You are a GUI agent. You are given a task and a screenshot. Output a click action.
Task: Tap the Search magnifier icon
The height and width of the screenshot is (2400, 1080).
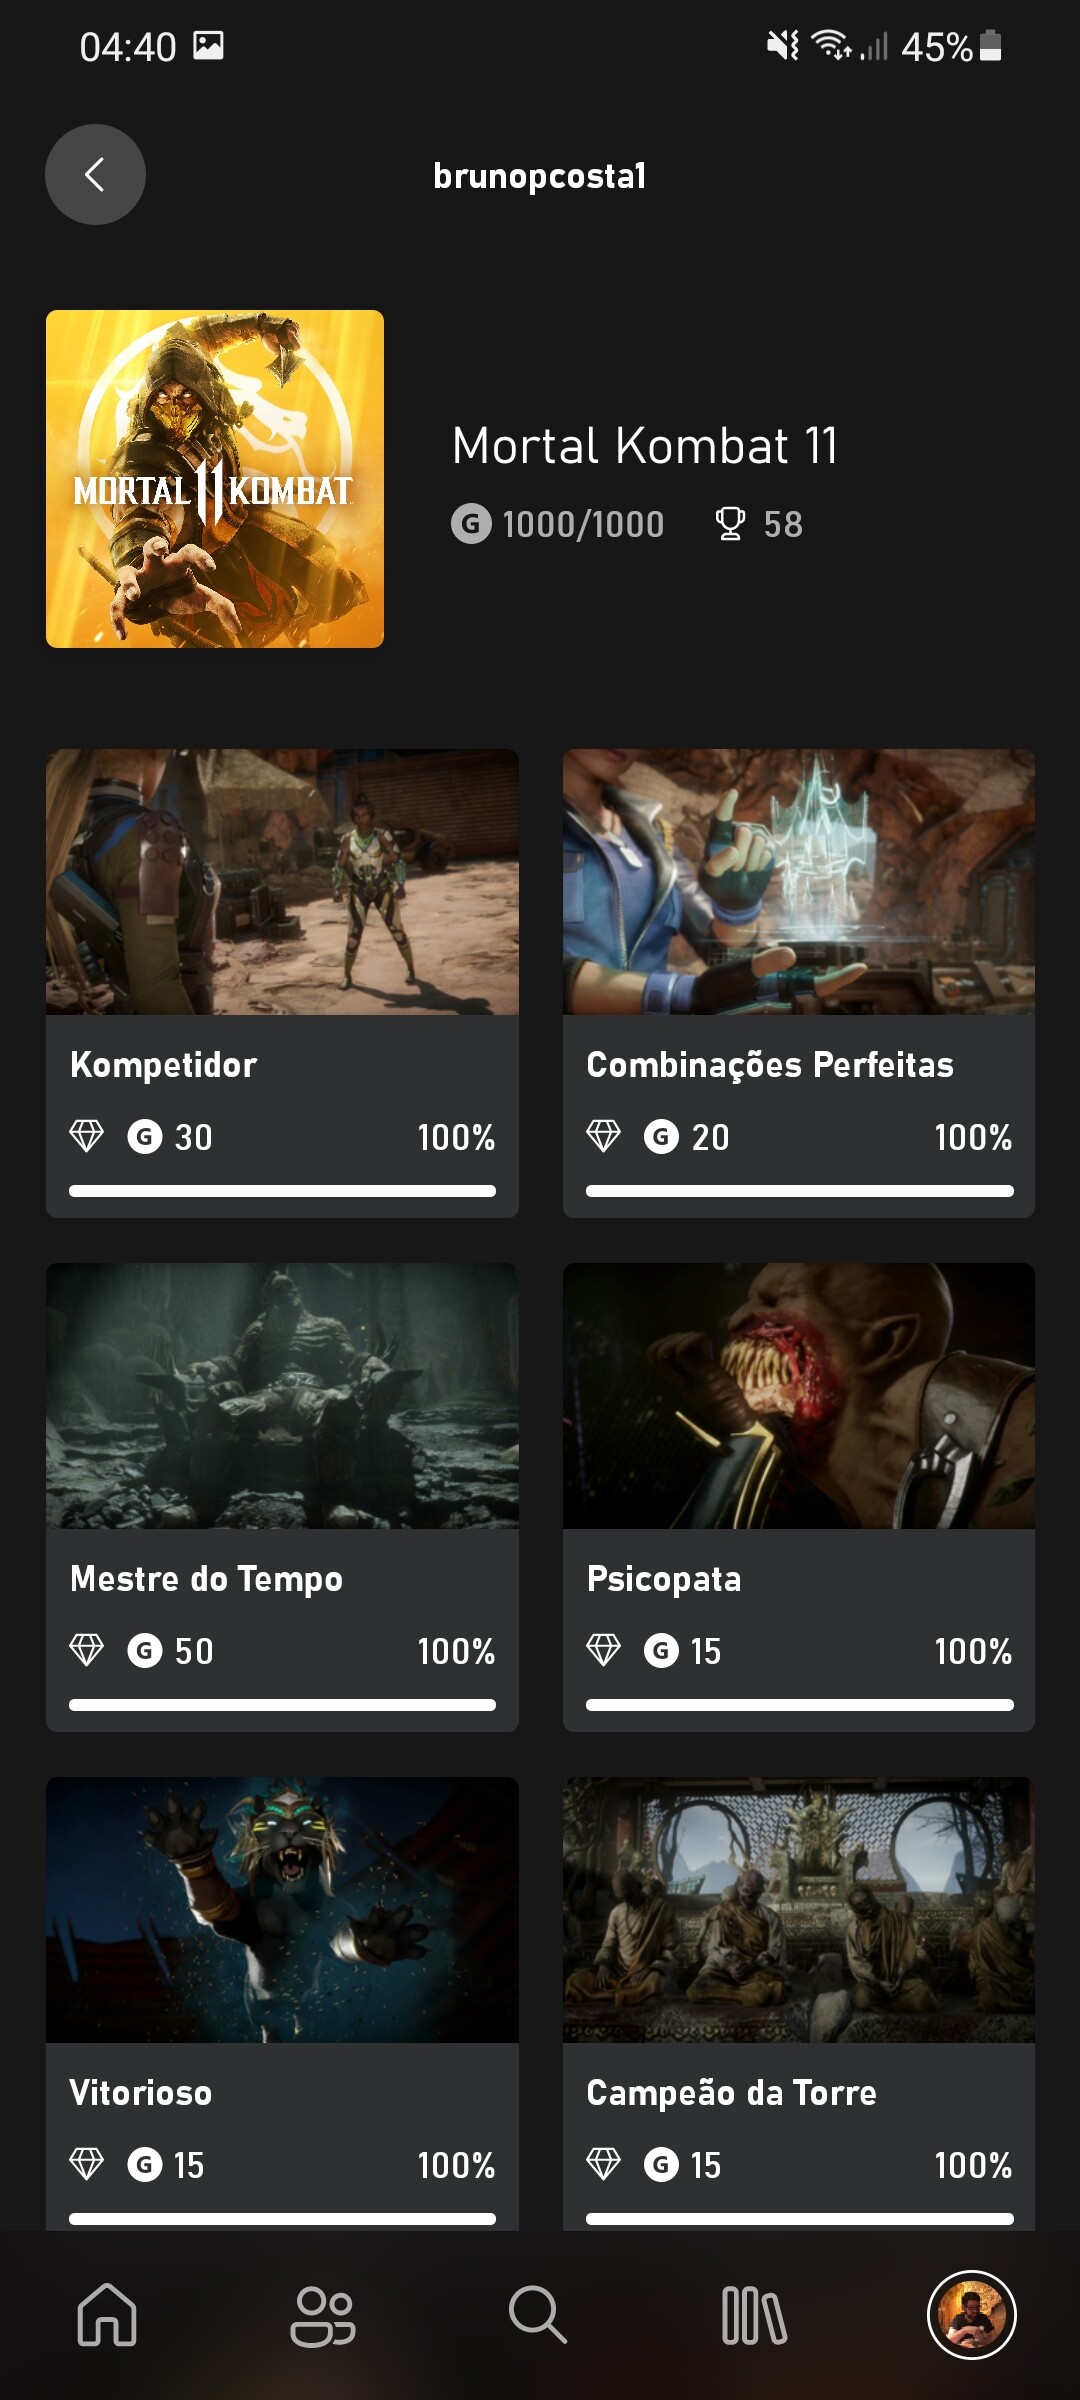537,2314
